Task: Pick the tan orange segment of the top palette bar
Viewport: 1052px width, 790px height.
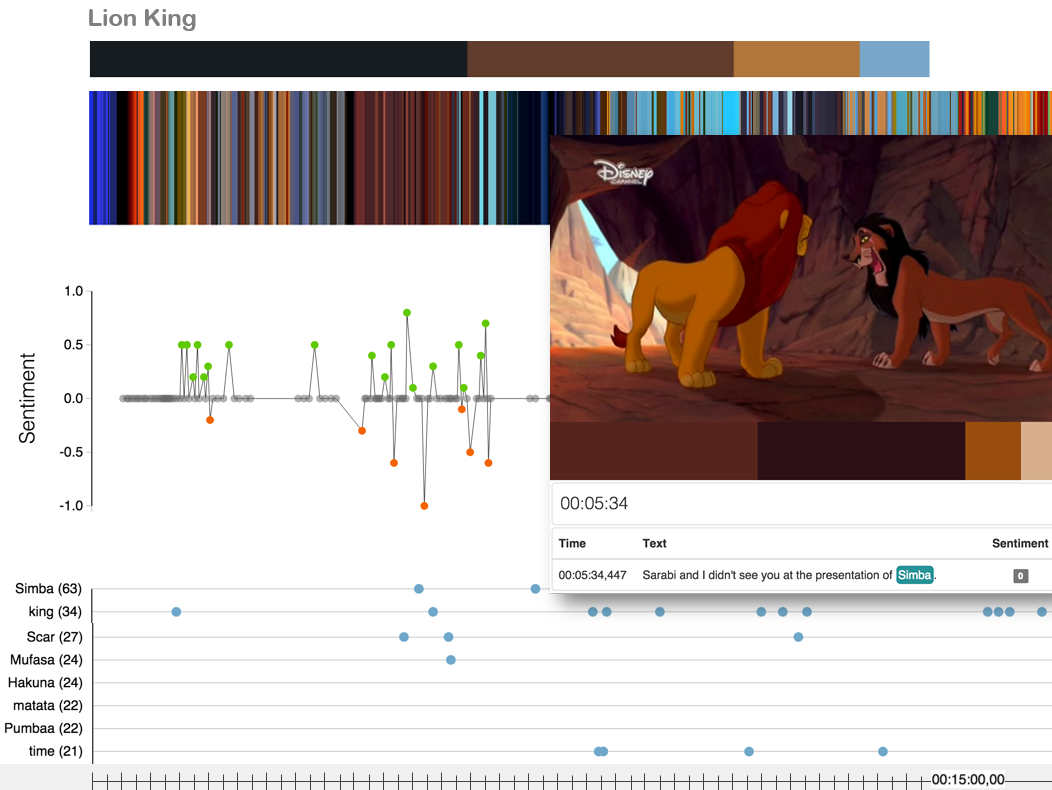Action: (x=796, y=59)
